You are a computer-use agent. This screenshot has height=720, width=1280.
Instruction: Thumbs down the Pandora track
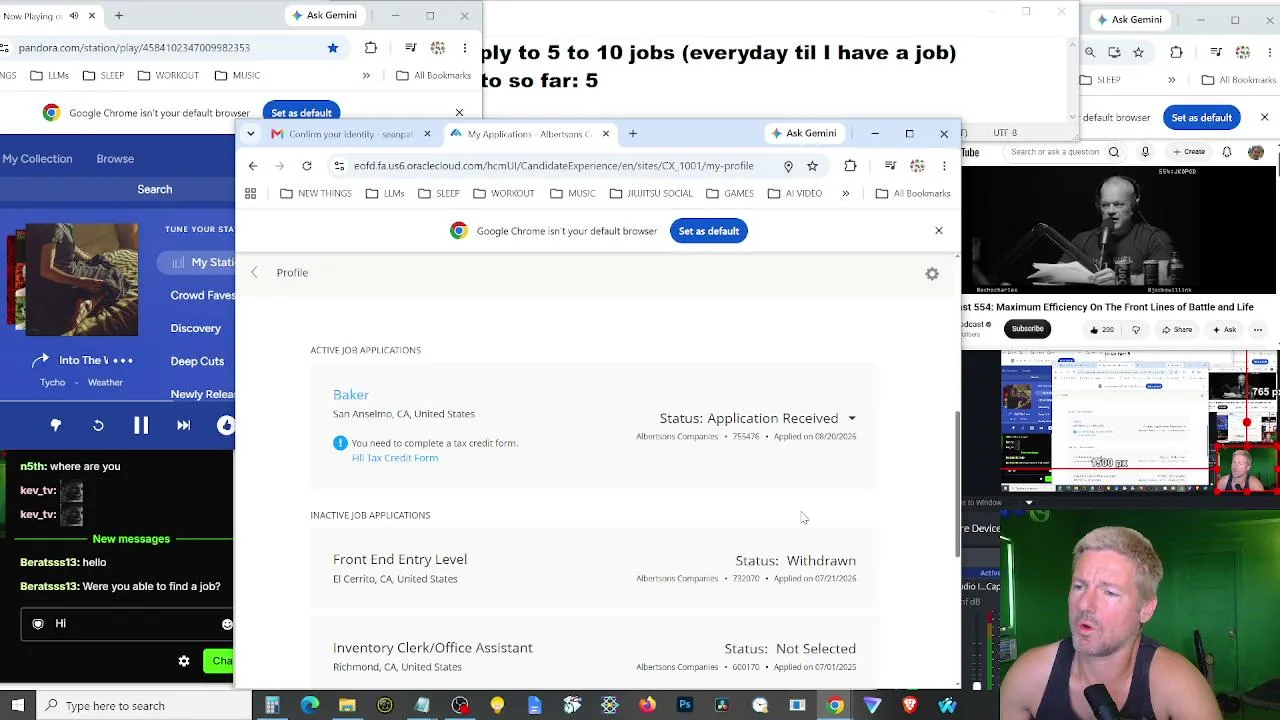tap(56, 425)
